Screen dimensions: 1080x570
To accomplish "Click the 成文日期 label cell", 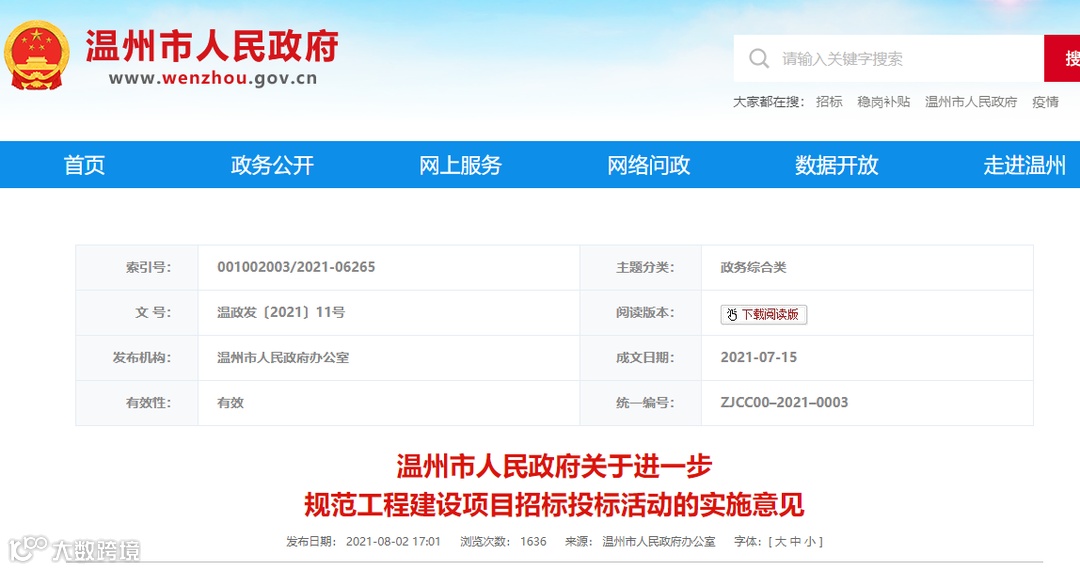I will (641, 358).
